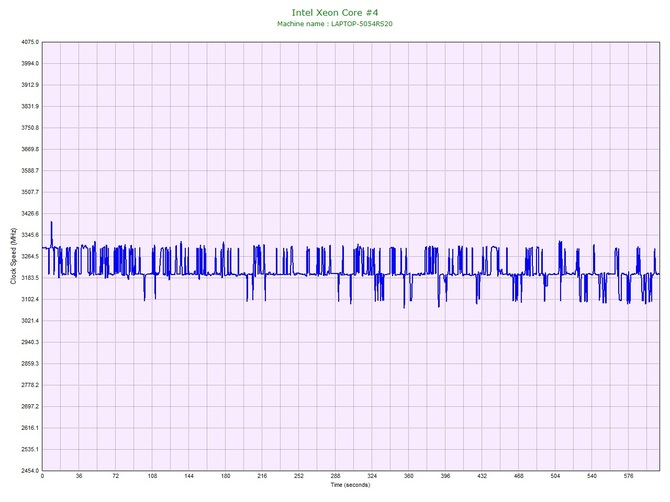Click the y-axis value 3183.5
This screenshot has height=502, width=670.
click(x=30, y=278)
